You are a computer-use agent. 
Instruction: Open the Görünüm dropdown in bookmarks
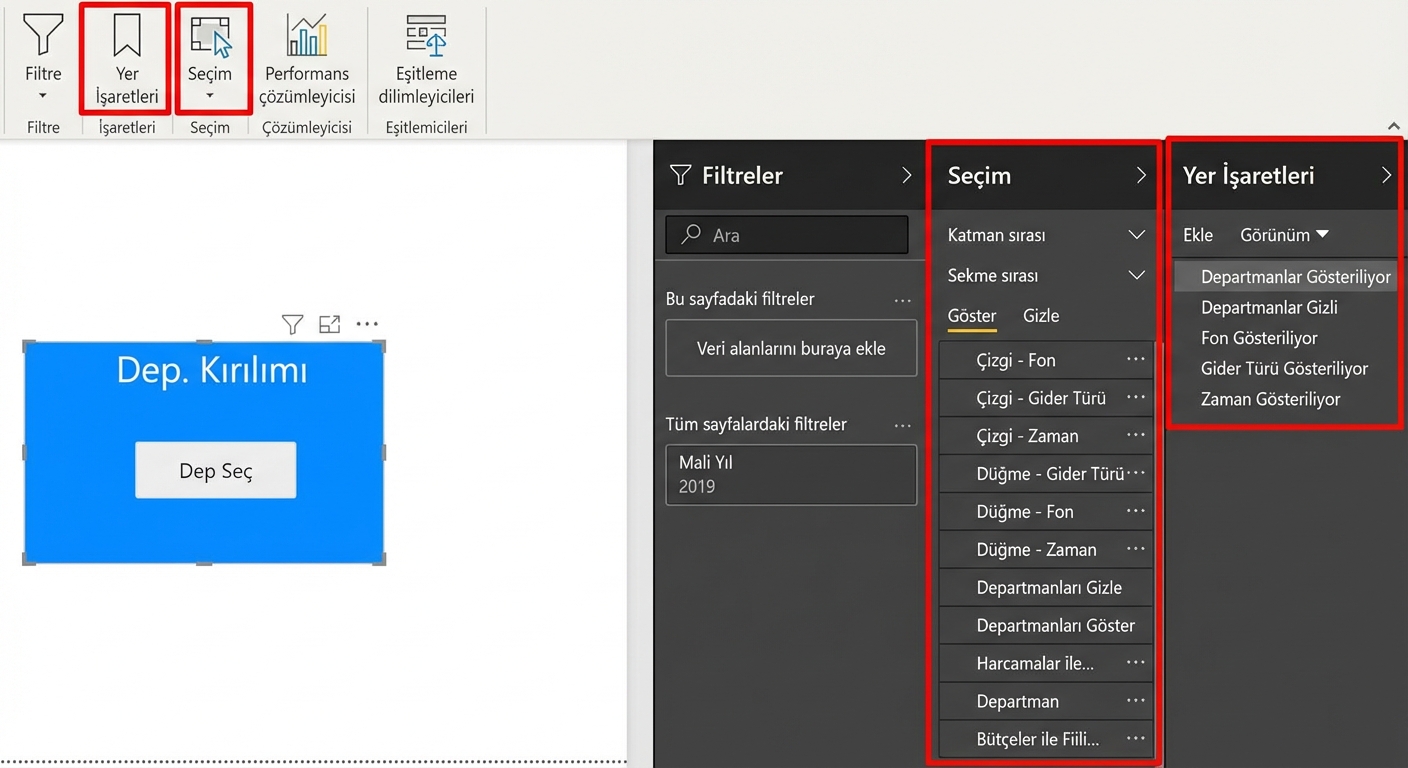(x=1284, y=235)
